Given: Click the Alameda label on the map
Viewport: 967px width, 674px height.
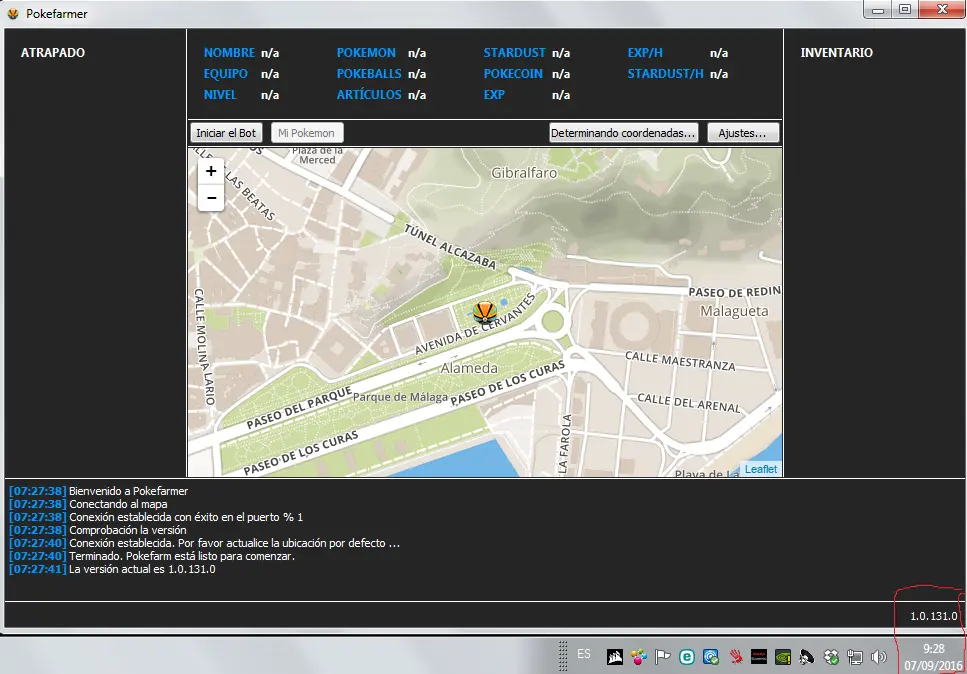Looking at the screenshot, I should (x=469, y=368).
